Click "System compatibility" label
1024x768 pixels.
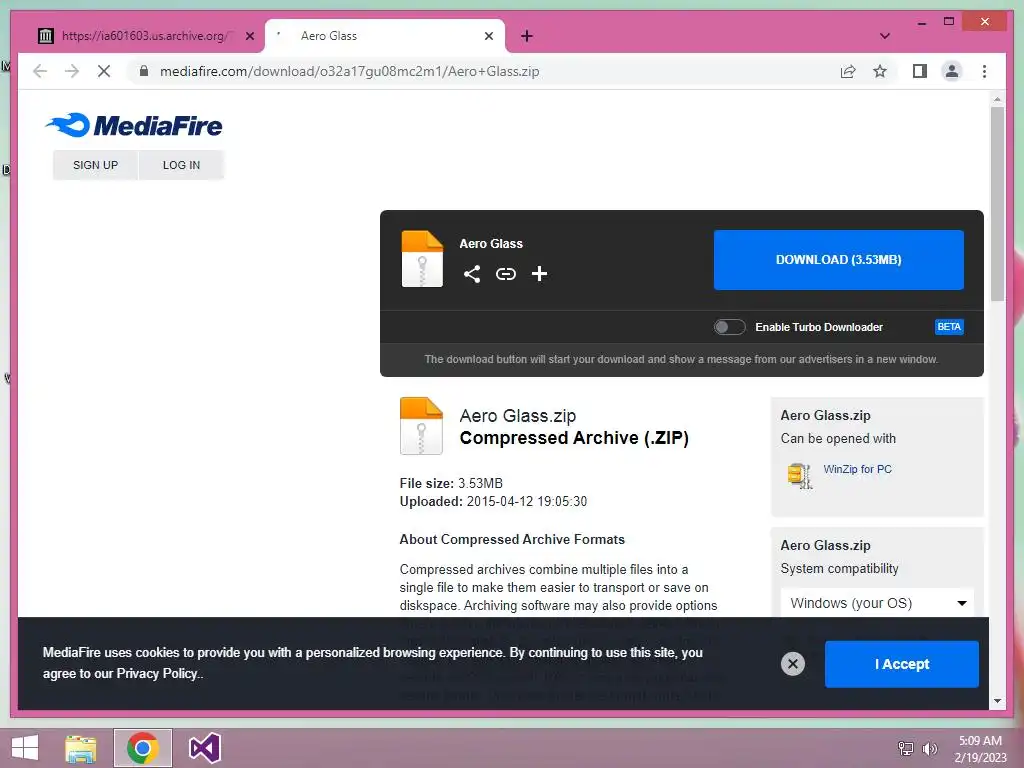[839, 568]
